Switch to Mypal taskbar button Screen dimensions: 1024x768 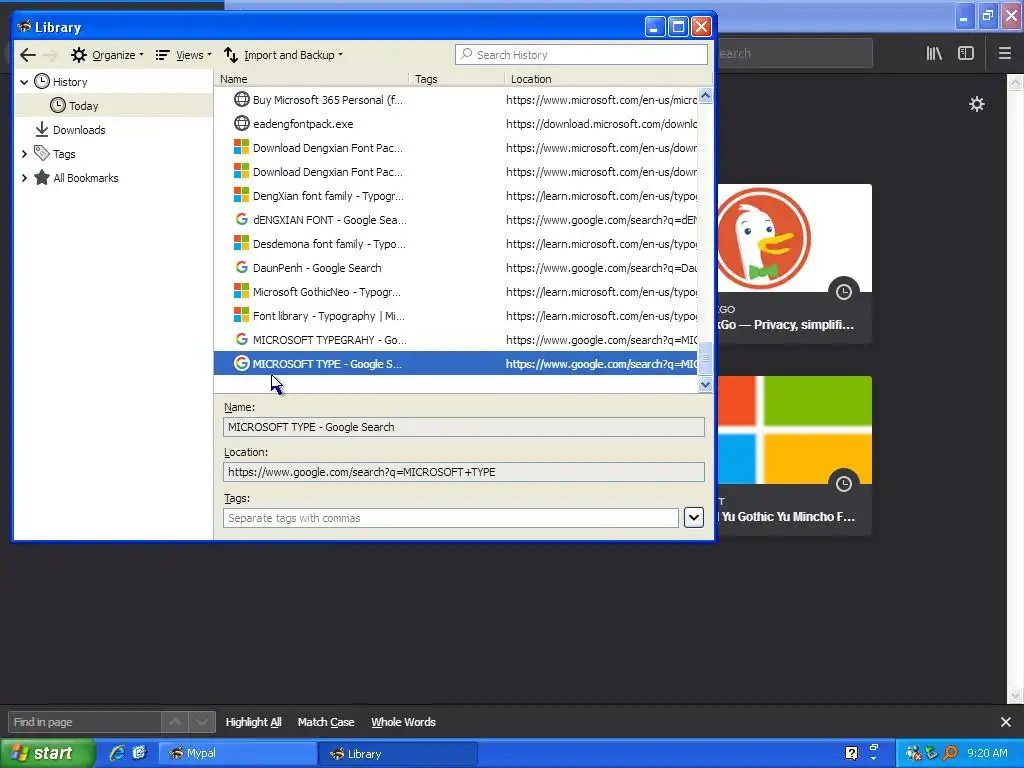238,754
